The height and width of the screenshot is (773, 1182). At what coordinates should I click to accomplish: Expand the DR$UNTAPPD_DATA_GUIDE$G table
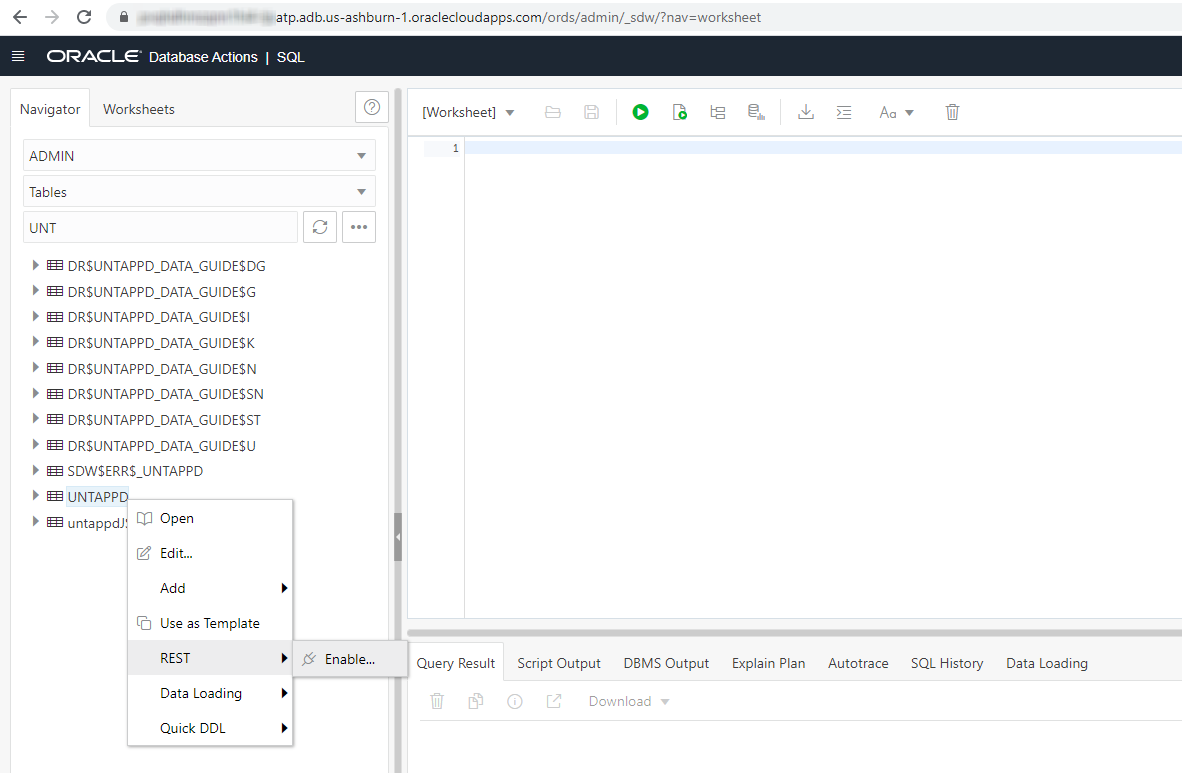[x=35, y=291]
